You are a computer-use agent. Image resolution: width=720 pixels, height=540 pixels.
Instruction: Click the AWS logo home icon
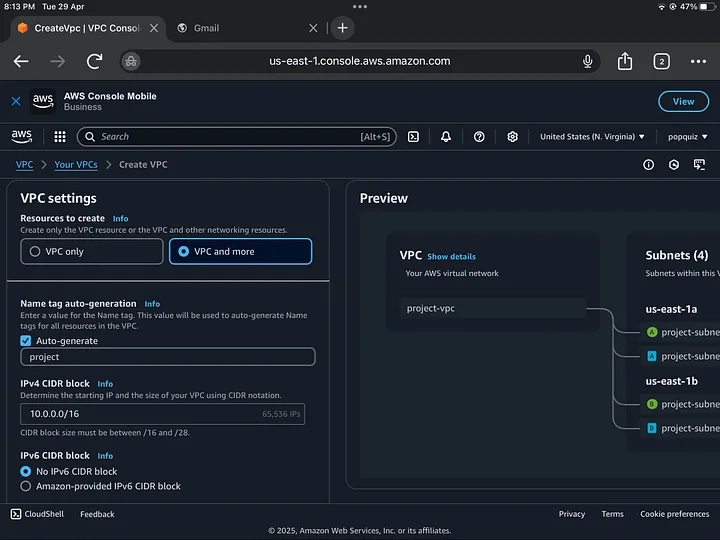pyautogui.click(x=22, y=136)
